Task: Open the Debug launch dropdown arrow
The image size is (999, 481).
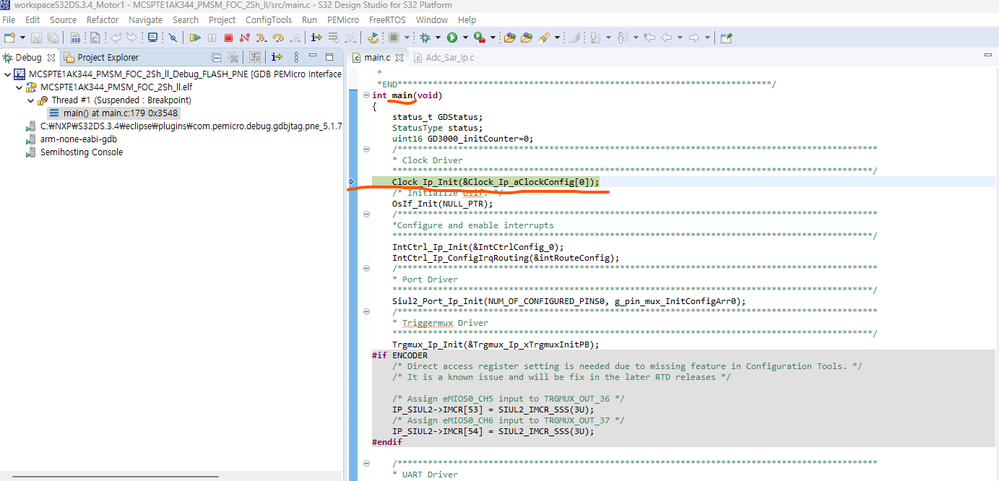Action: 438,38
